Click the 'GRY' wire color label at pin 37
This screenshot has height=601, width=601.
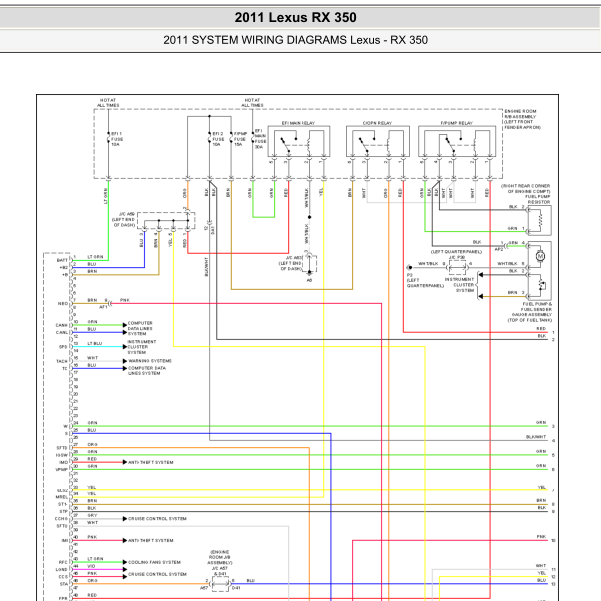coord(92,516)
